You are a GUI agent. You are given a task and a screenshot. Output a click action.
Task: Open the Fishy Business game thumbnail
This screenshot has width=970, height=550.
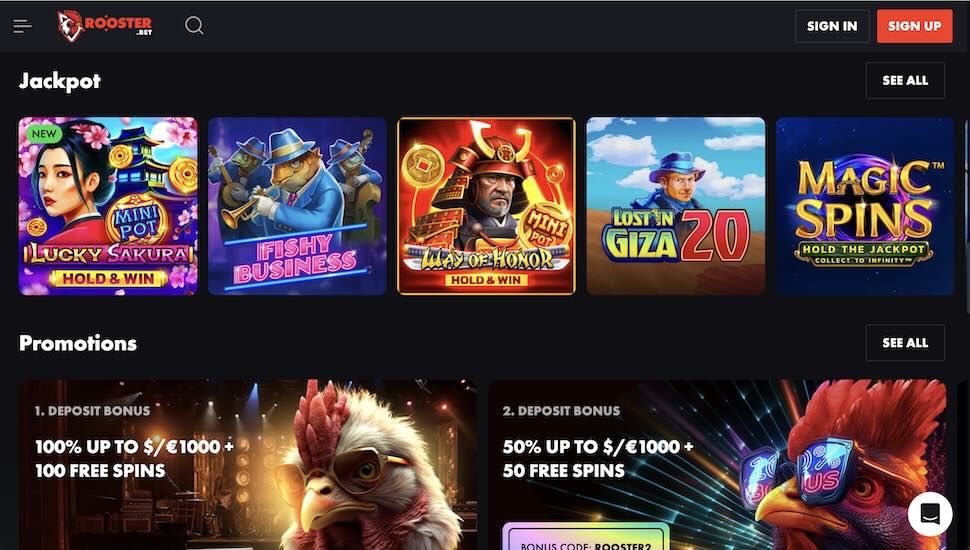click(298, 206)
